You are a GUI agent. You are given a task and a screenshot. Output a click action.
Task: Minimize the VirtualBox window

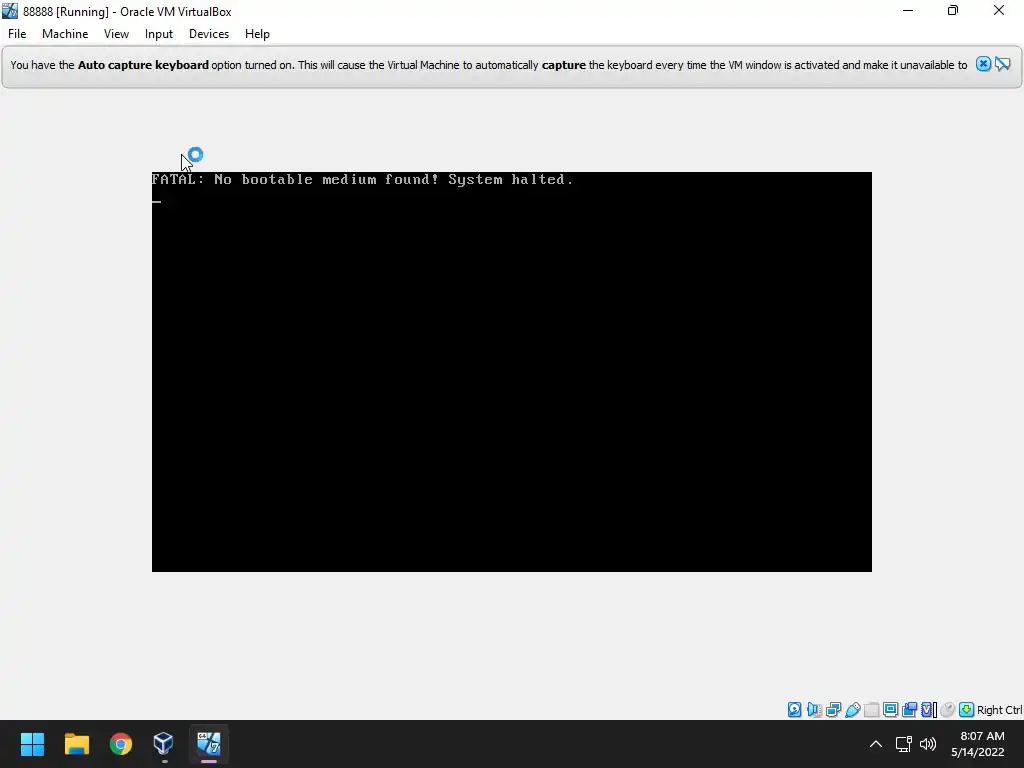[908, 10]
